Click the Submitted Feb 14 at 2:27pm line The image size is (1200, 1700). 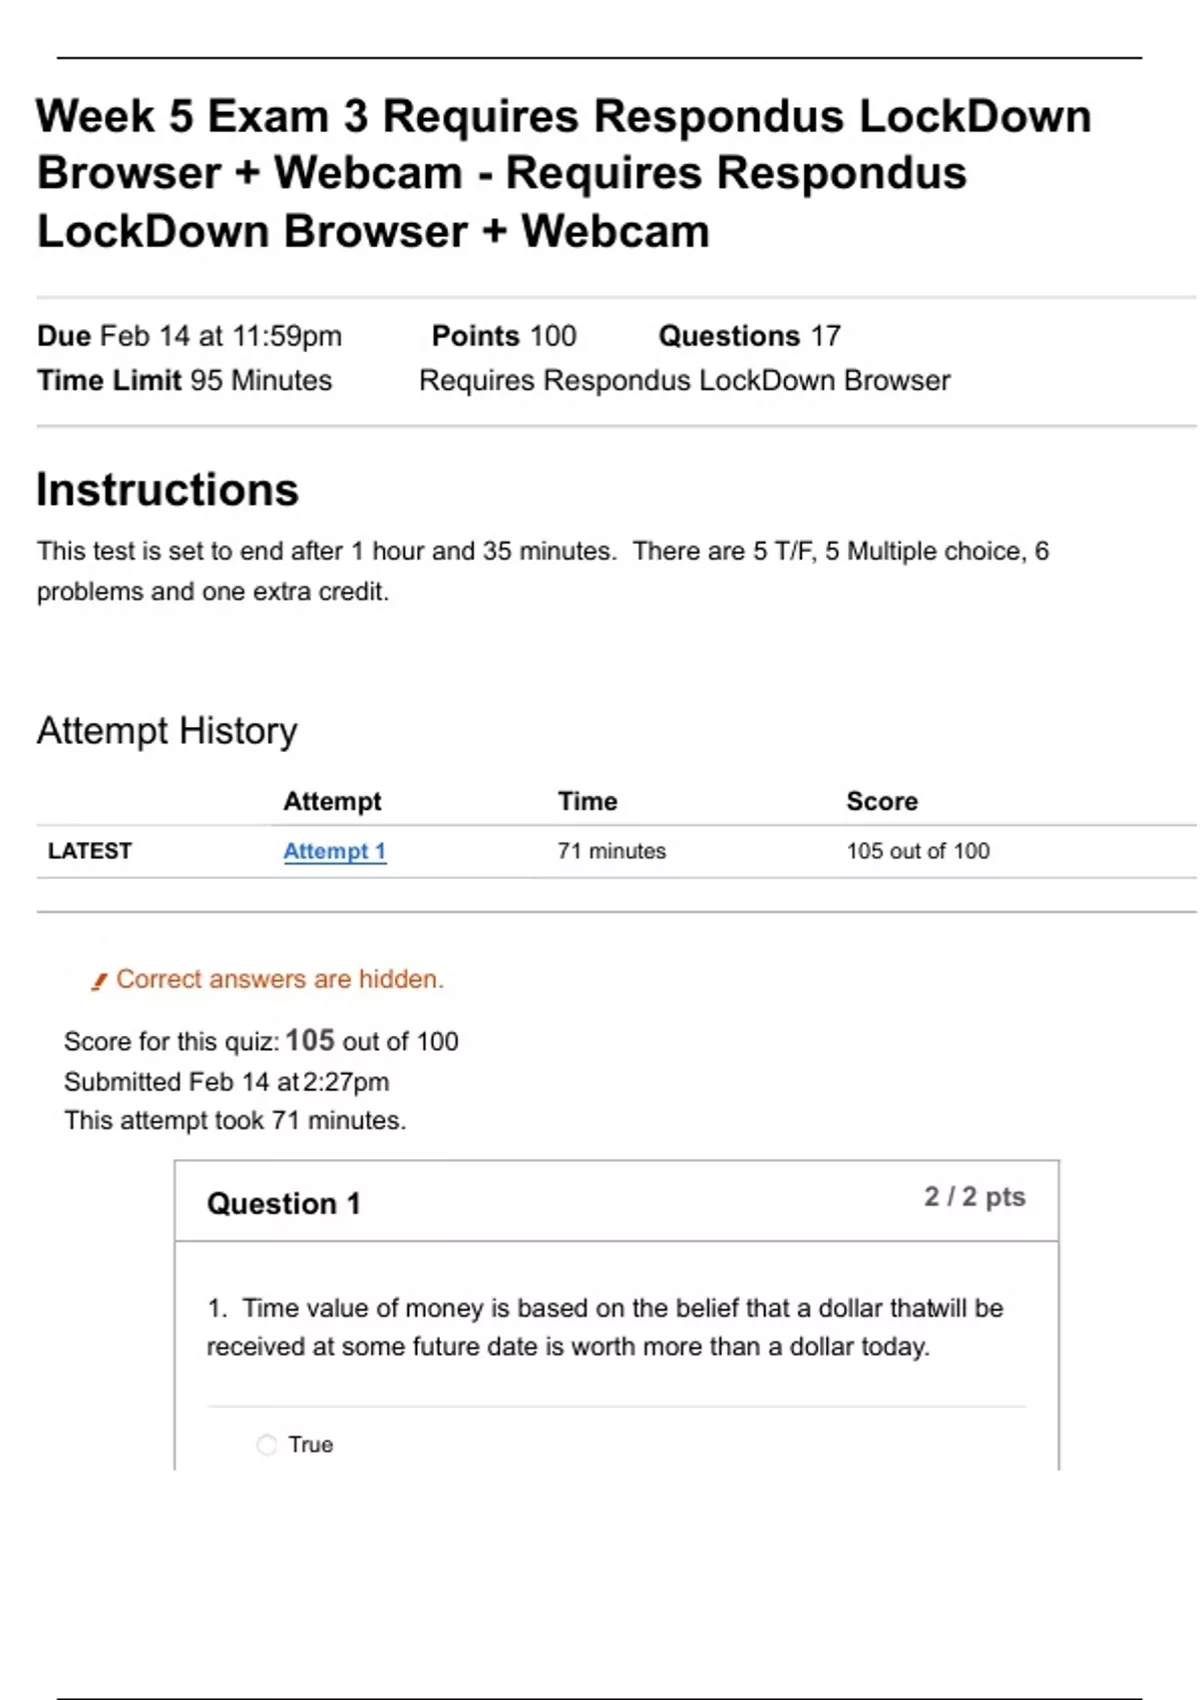click(227, 1082)
